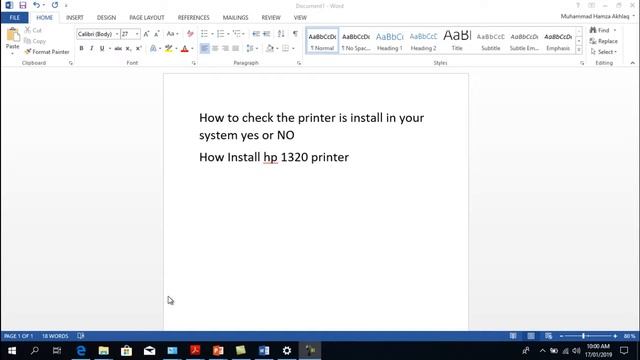This screenshot has height=360, width=640.
Task: Apply borders to the paragraph
Action: point(285,49)
